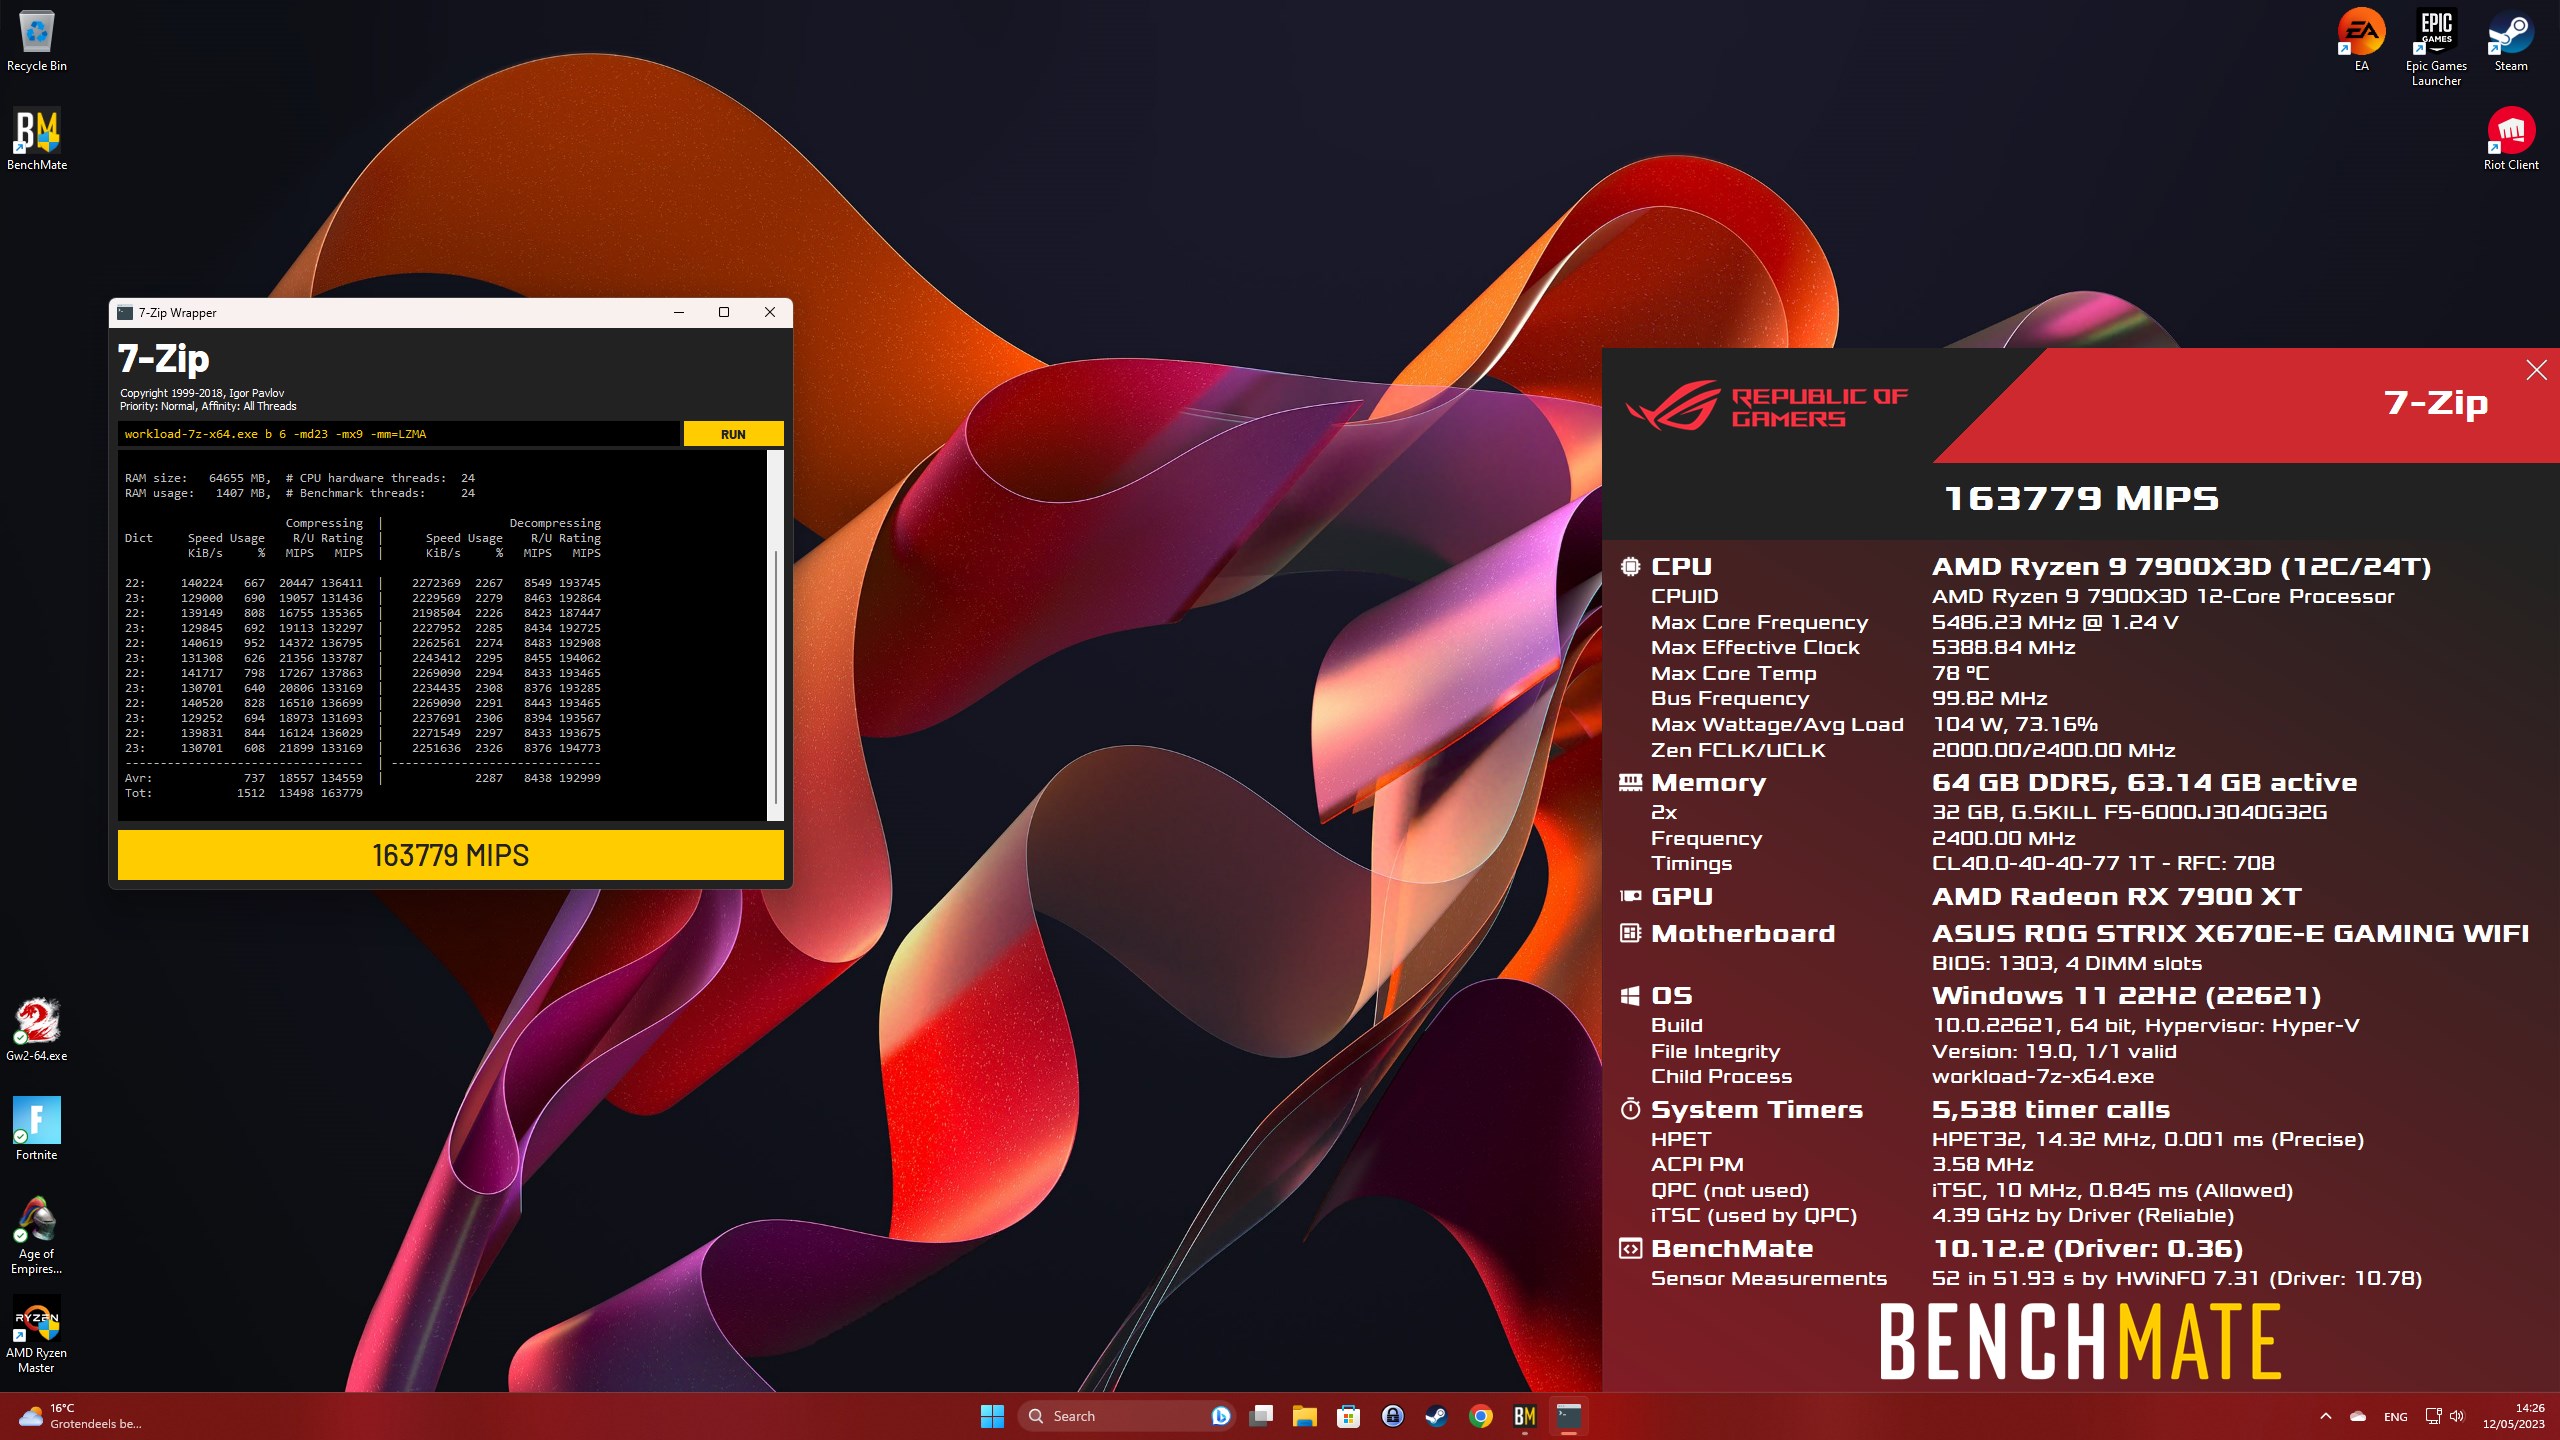Click '5486.23 MHz @ 1.24 V' value

2055,622
